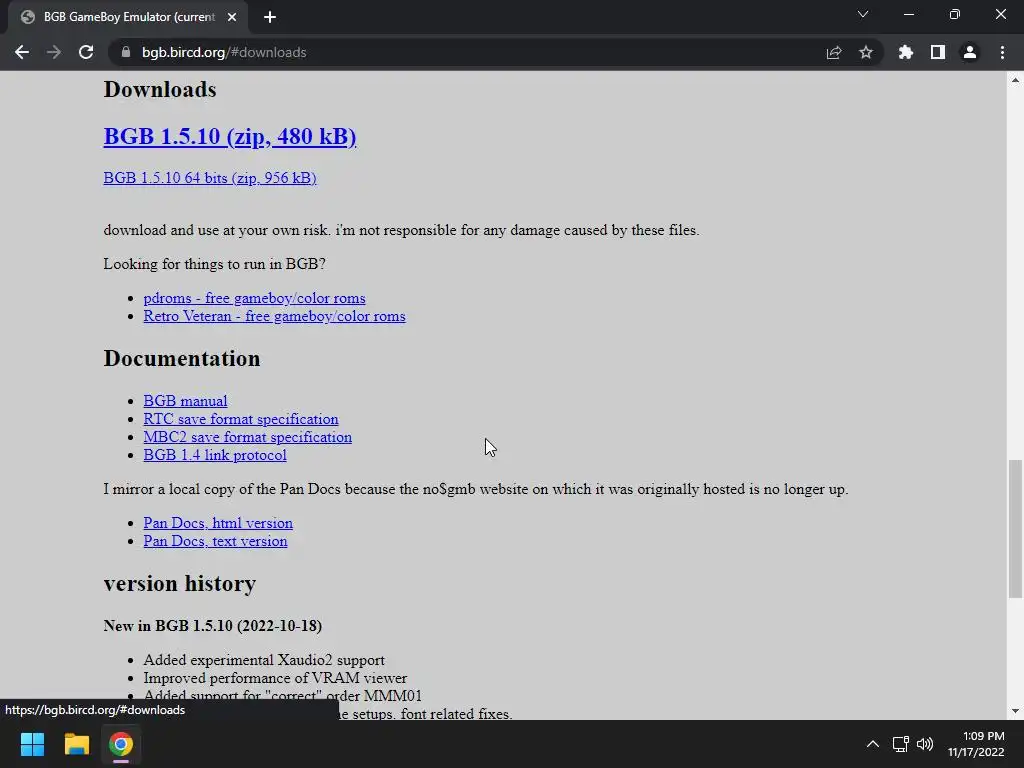
Task: Open the Windows Start menu
Action: 32,744
